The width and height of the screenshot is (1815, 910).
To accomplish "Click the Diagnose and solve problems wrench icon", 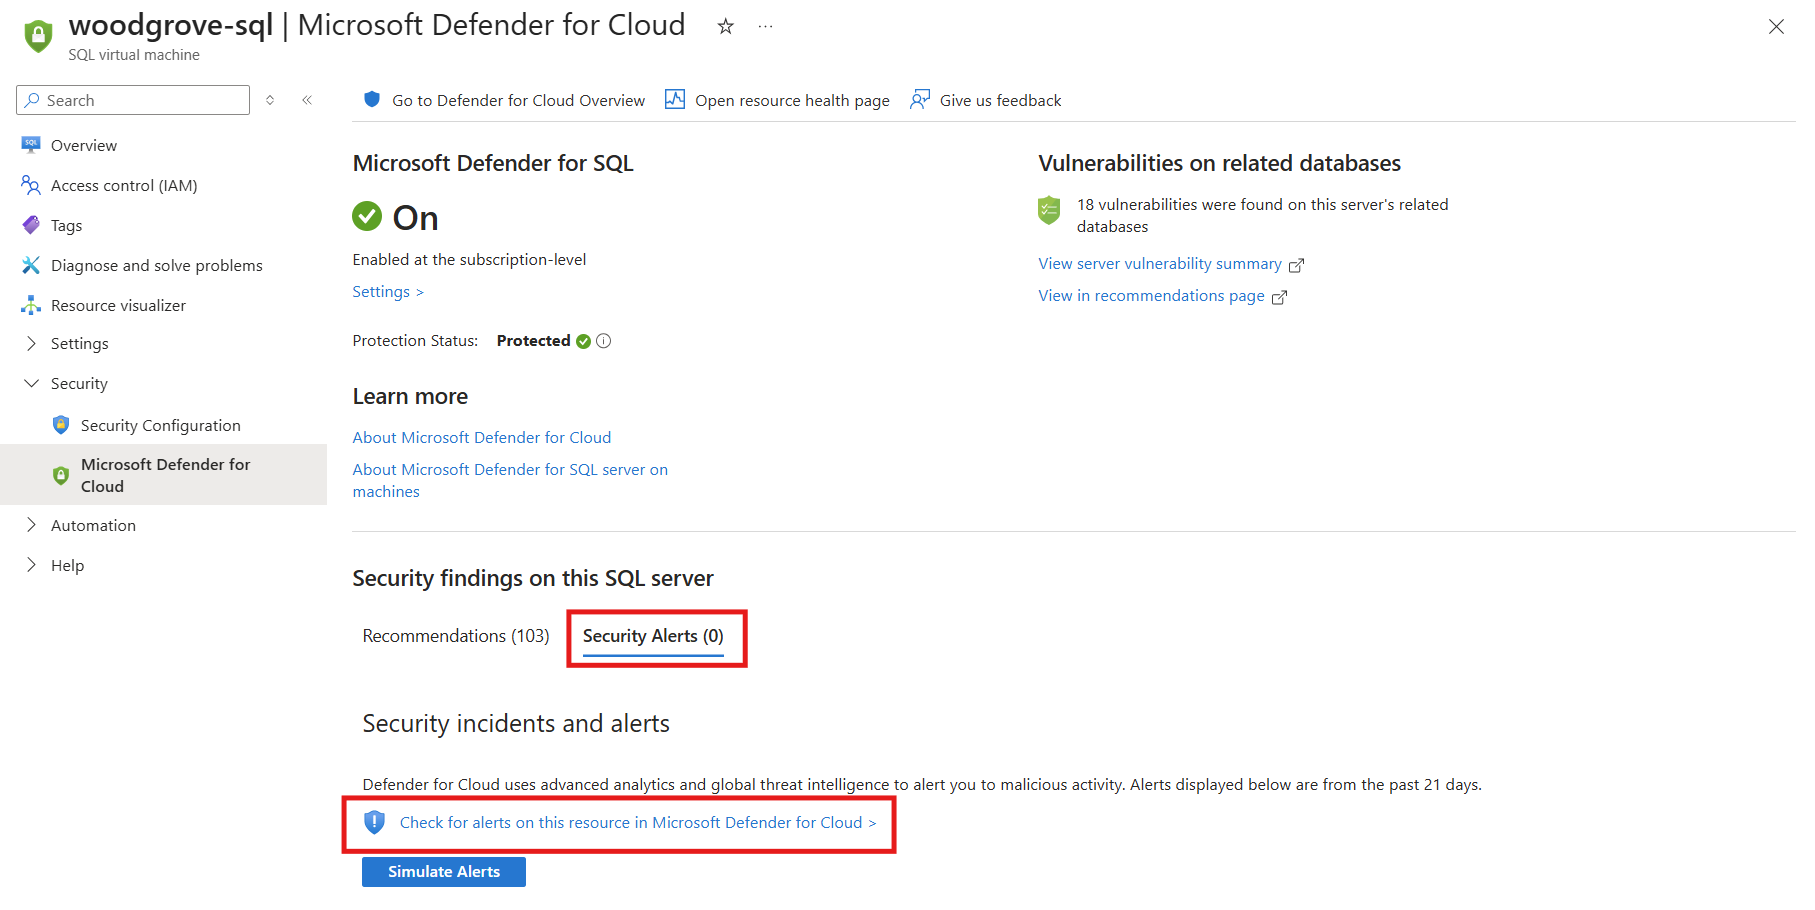I will pos(31,265).
